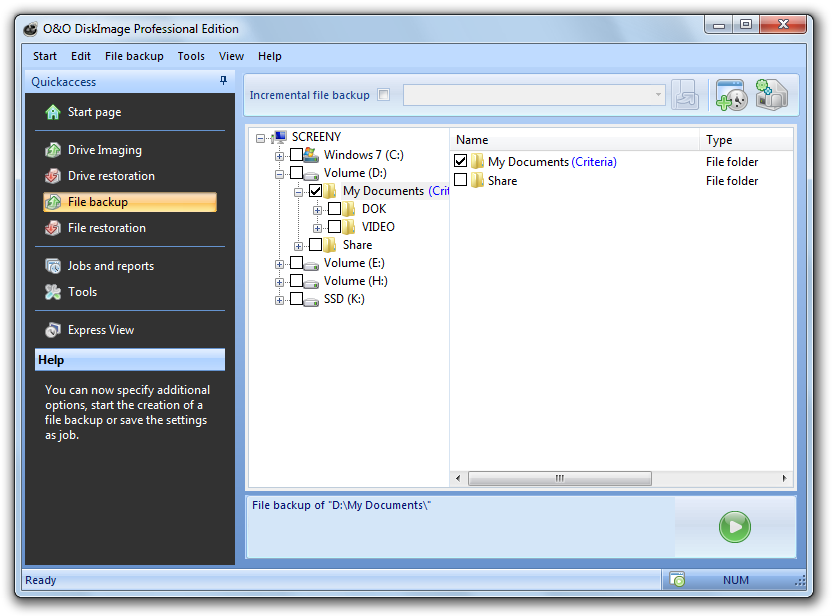Screen dimensions: 832x616
Task: Expand the VIDEO folder node
Action: click(x=317, y=229)
